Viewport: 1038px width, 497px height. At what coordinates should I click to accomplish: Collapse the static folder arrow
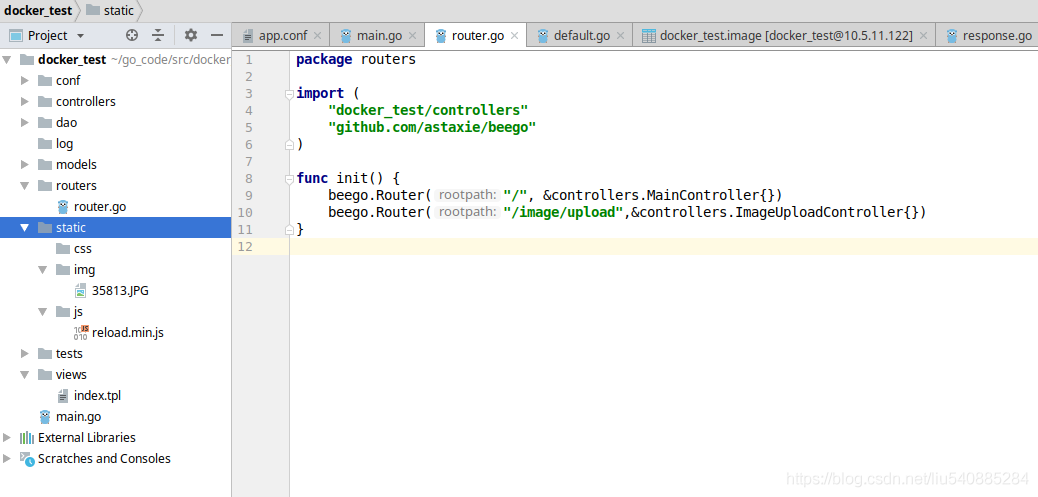[x=25, y=228]
